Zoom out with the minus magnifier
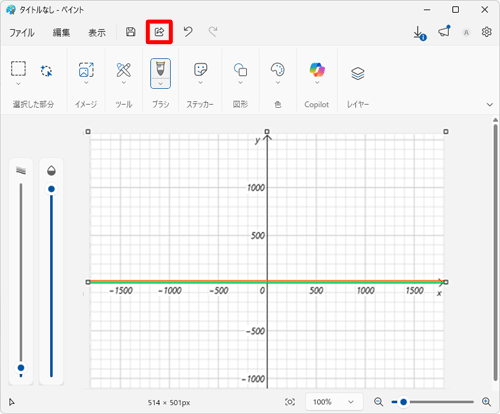500x414 pixels. point(378,402)
